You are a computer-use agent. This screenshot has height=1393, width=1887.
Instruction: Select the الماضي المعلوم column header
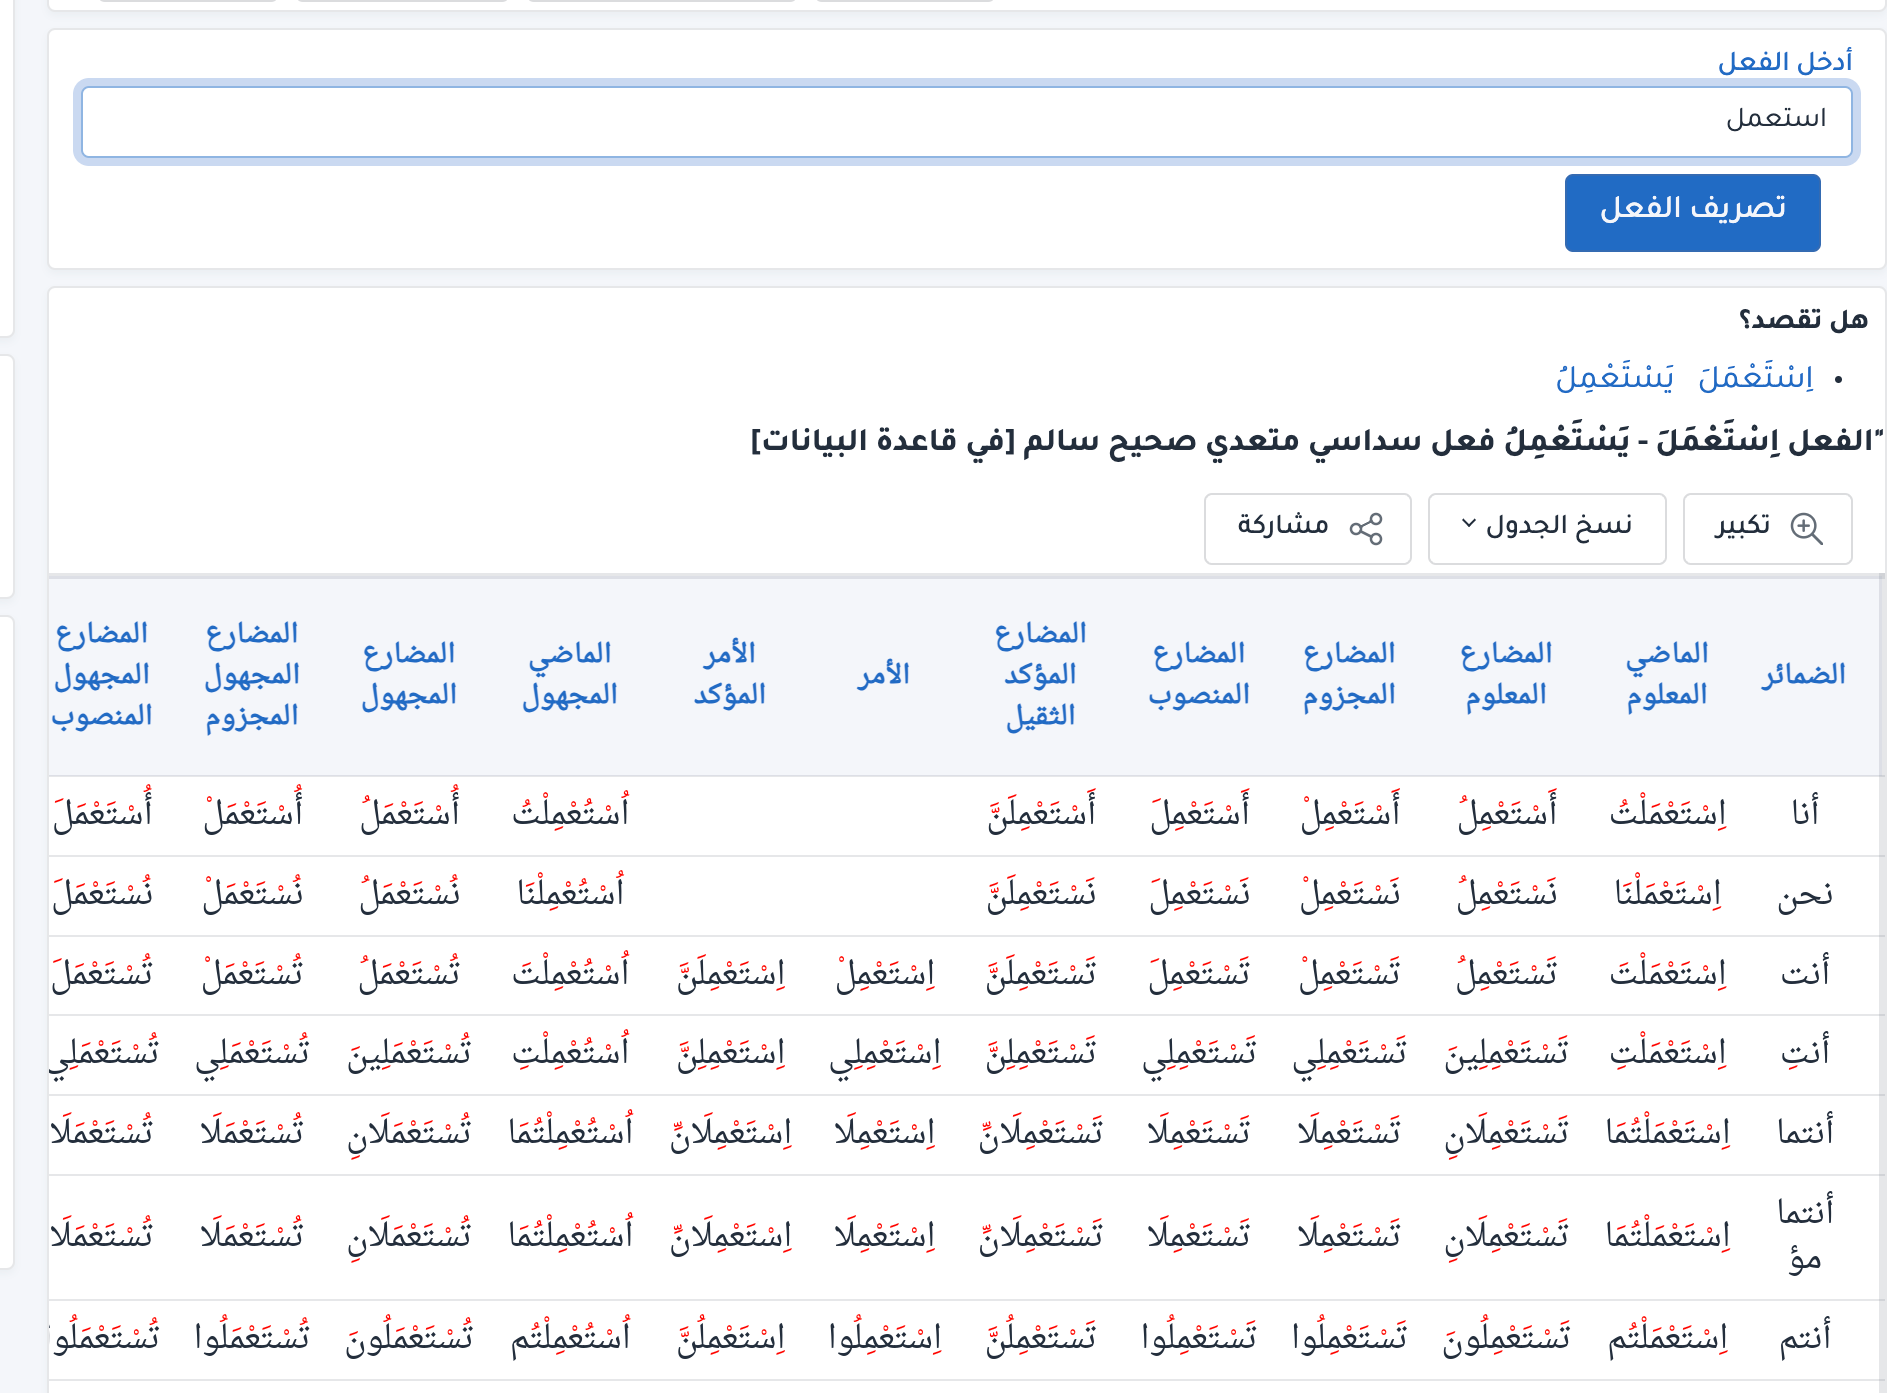tap(1667, 674)
